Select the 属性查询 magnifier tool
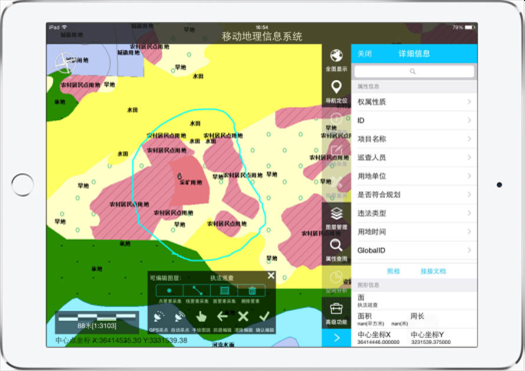 (x=336, y=245)
